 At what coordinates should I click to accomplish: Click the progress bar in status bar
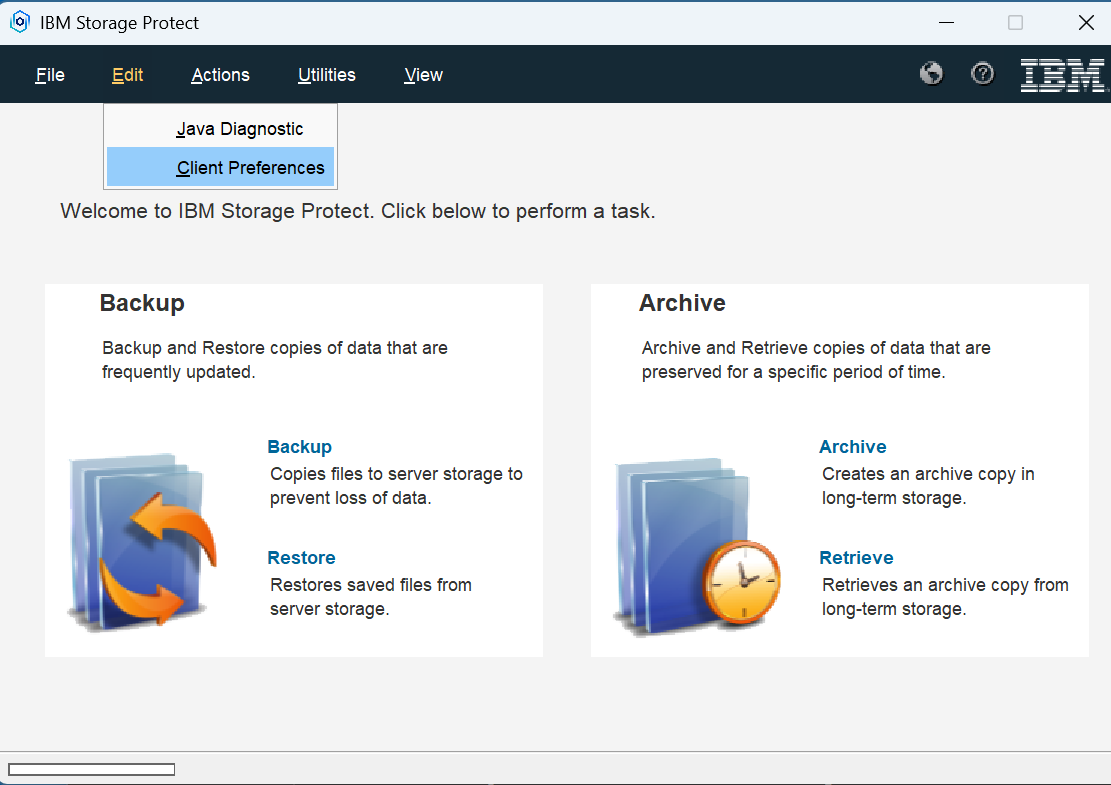[x=91, y=769]
